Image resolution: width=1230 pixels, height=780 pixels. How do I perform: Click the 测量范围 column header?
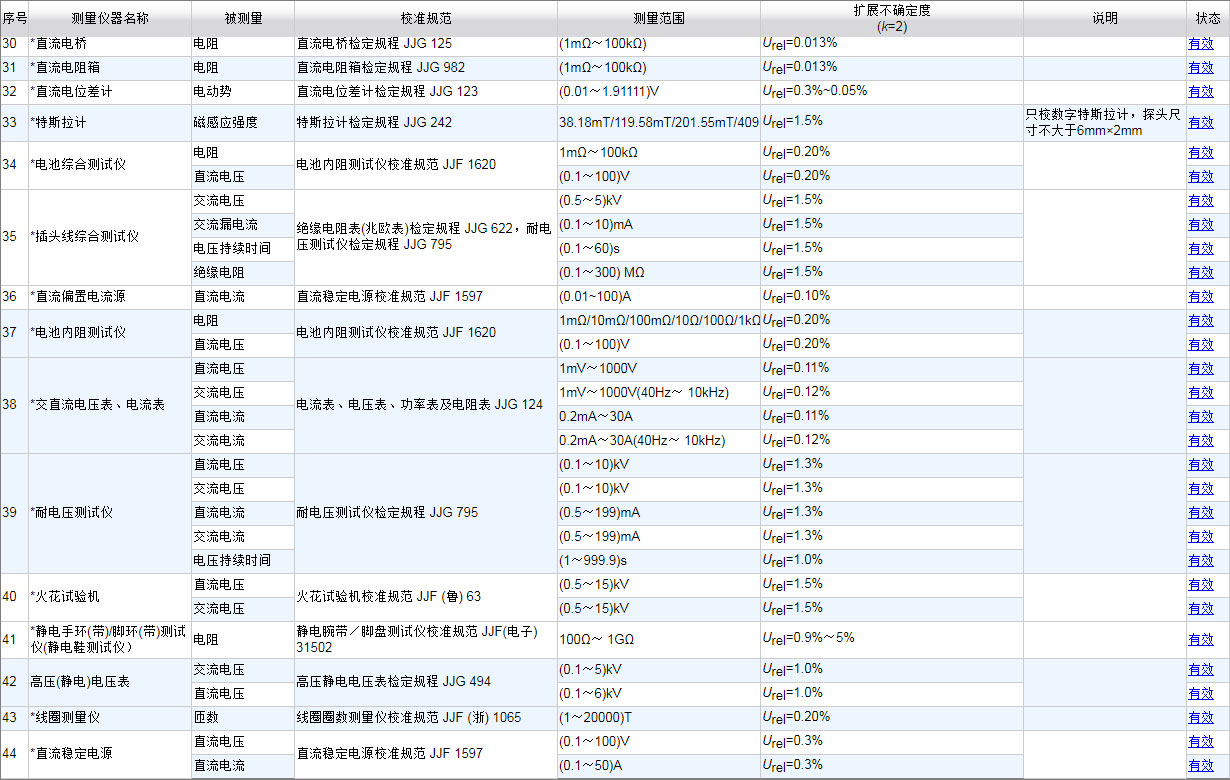pos(658,19)
